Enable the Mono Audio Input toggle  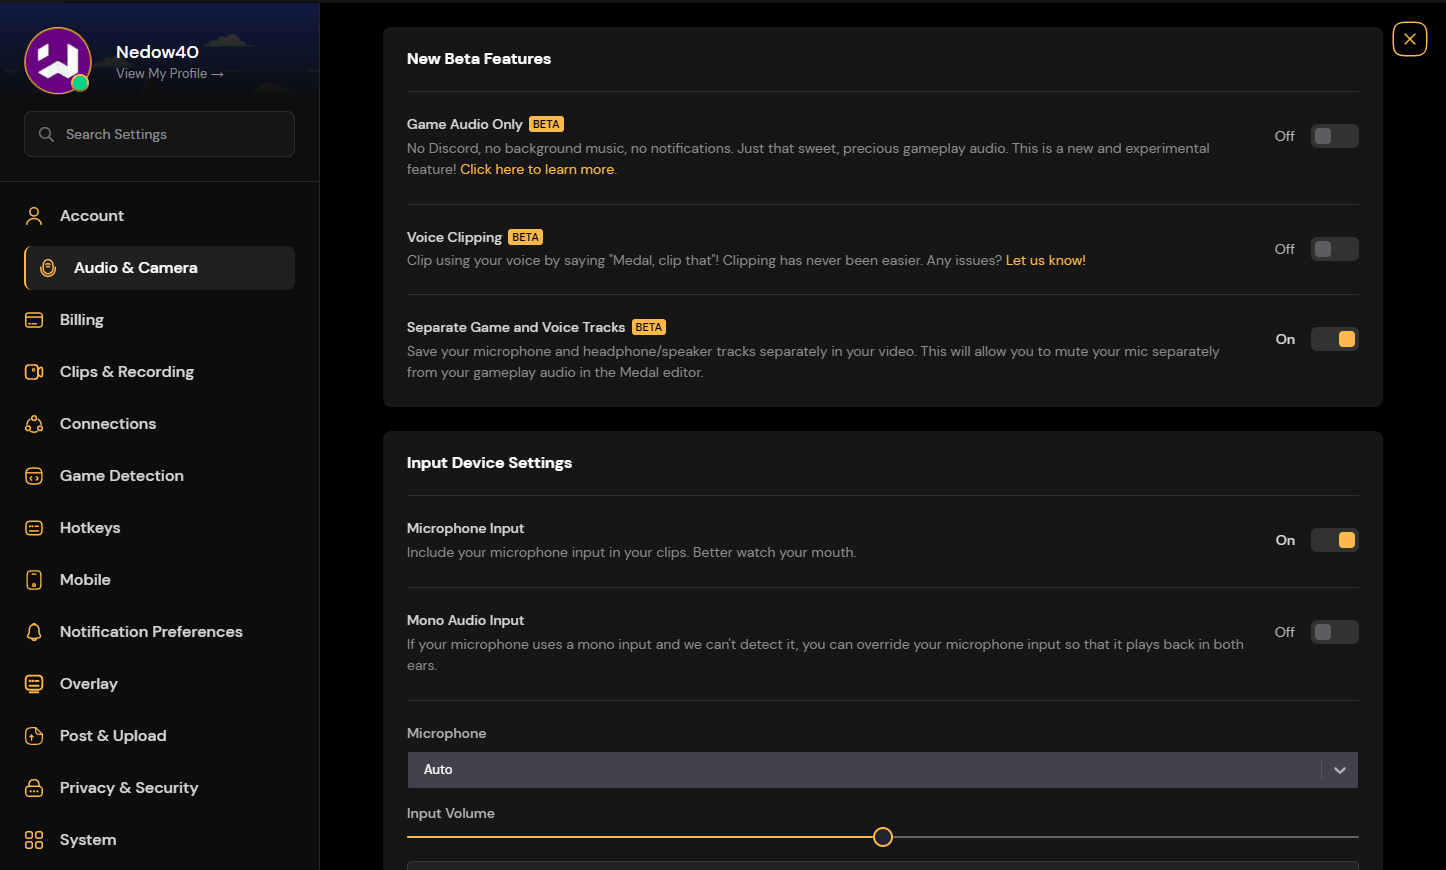pos(1335,632)
